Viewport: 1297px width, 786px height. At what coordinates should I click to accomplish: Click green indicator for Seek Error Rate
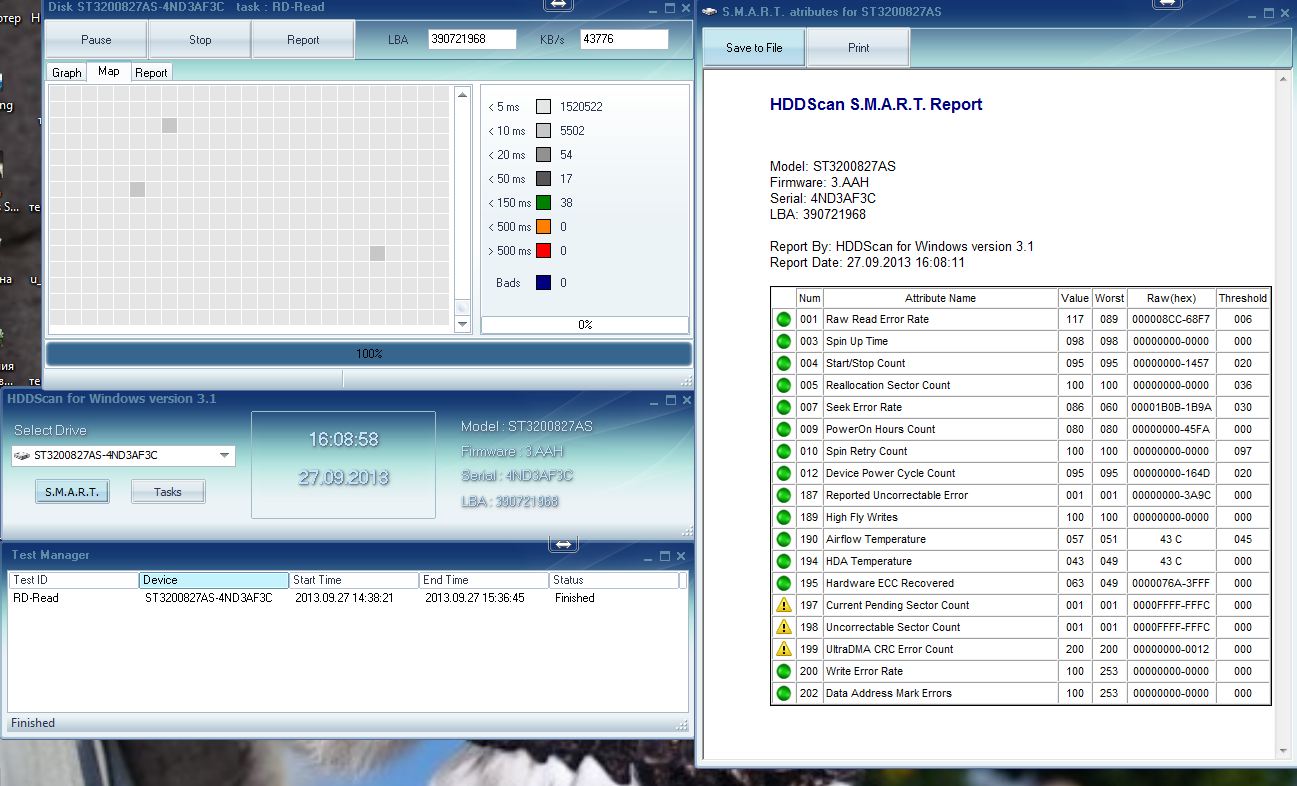784,408
